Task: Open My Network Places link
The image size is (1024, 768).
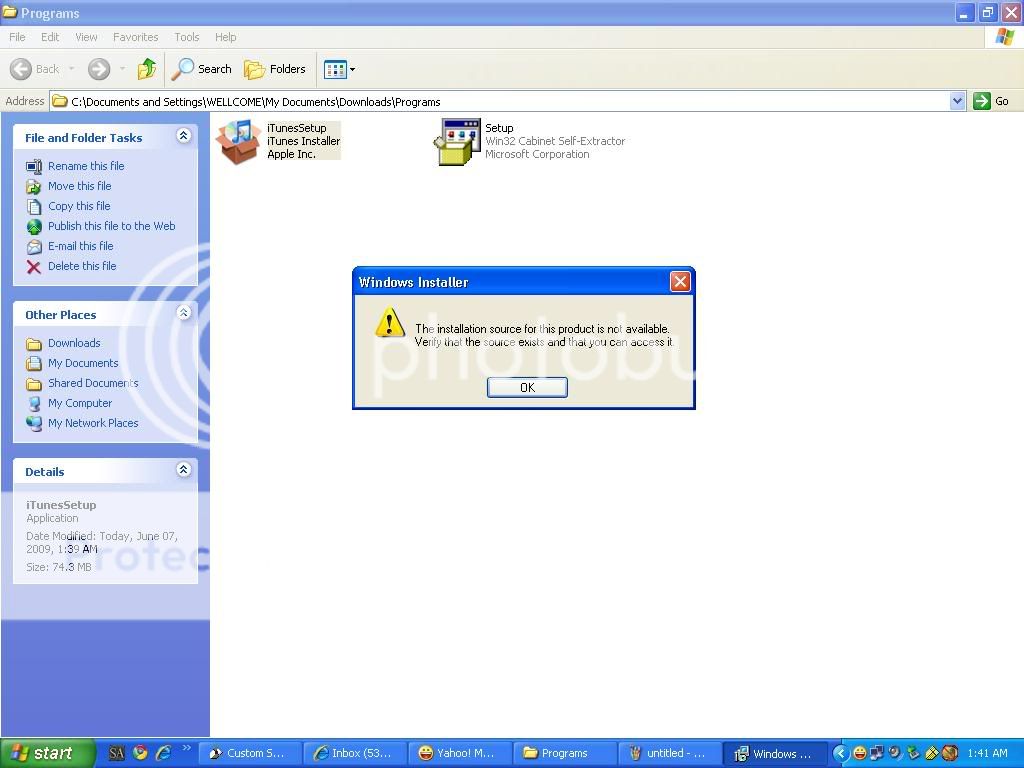Action: tap(93, 423)
